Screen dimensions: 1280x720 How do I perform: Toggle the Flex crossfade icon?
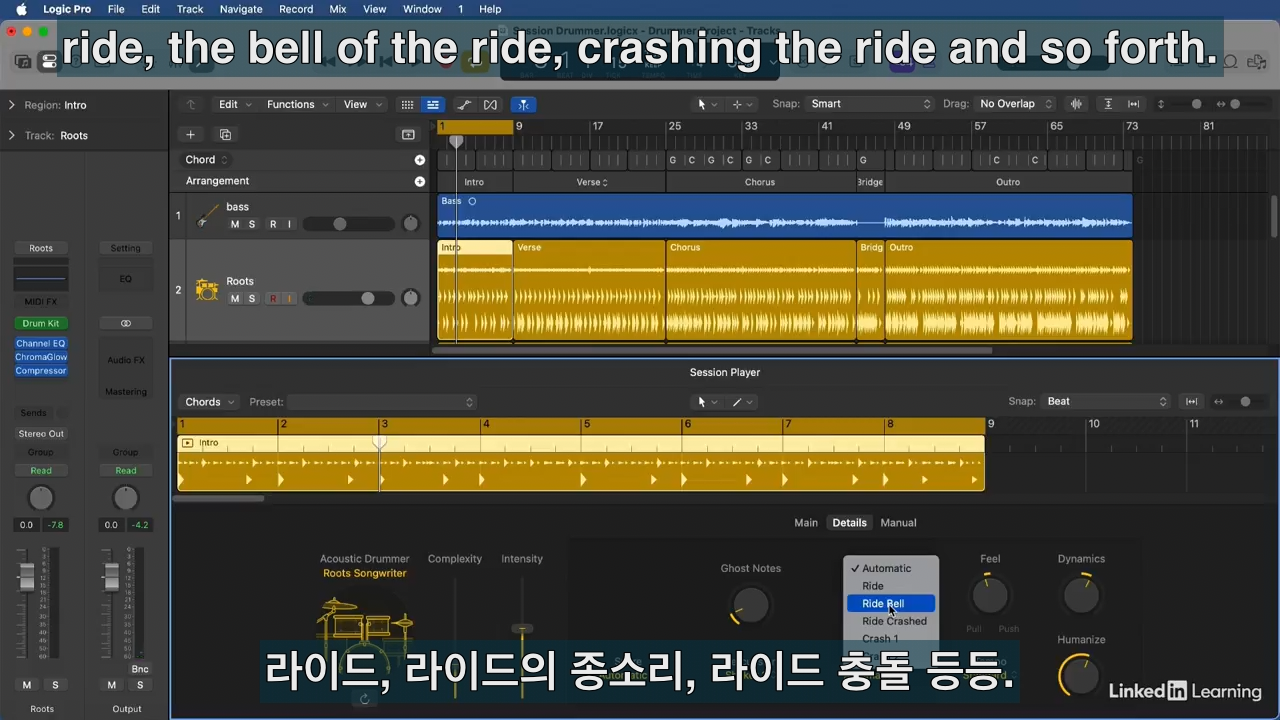[490, 104]
